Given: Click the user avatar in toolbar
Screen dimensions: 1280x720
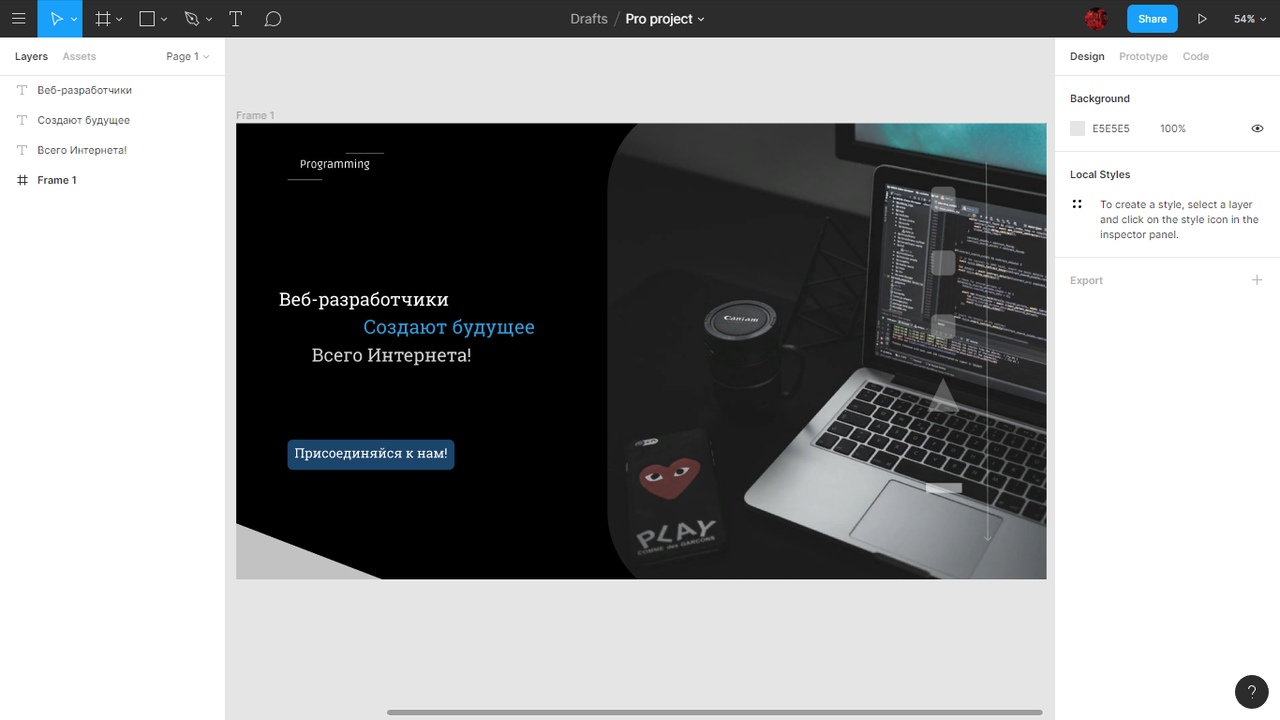Looking at the screenshot, I should pos(1096,19).
